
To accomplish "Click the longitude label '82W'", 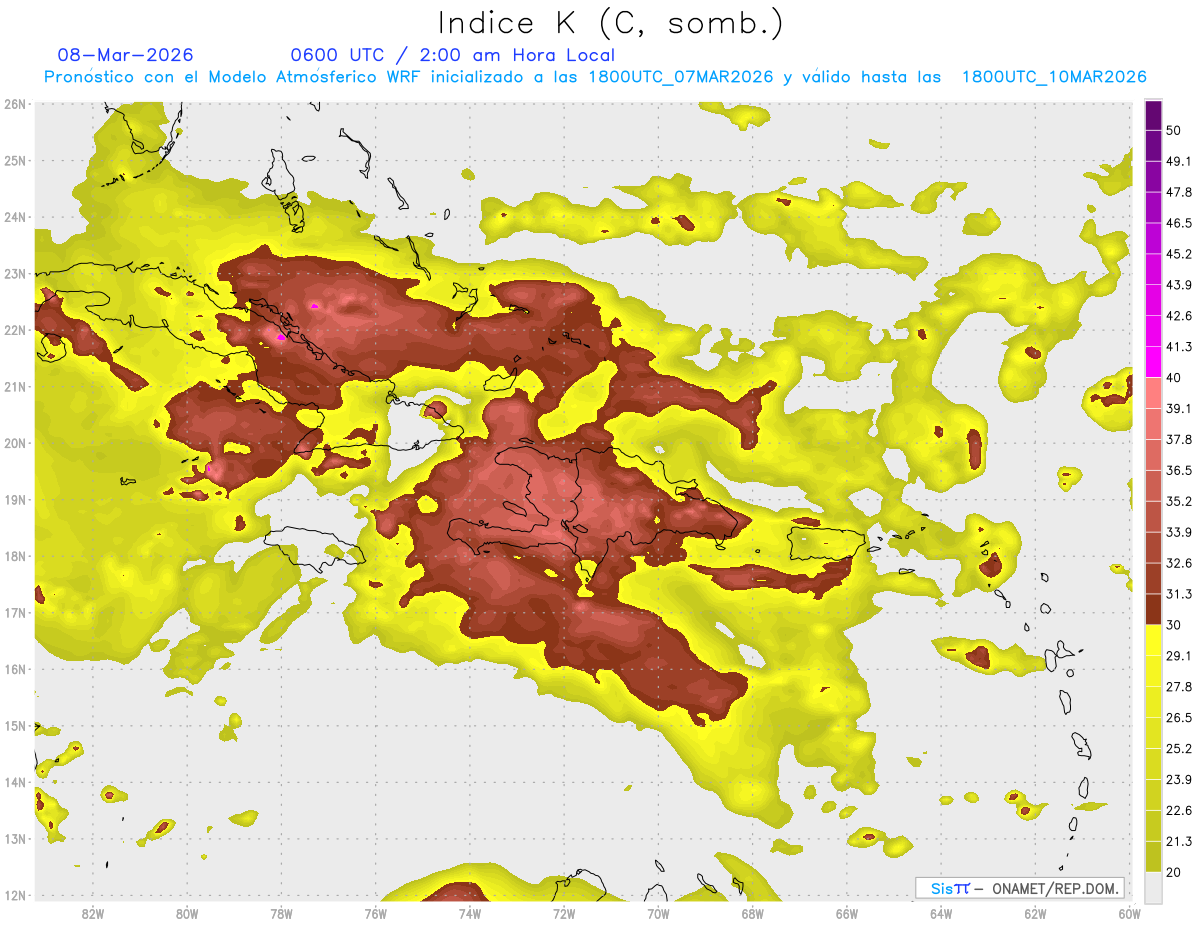I will [92, 913].
